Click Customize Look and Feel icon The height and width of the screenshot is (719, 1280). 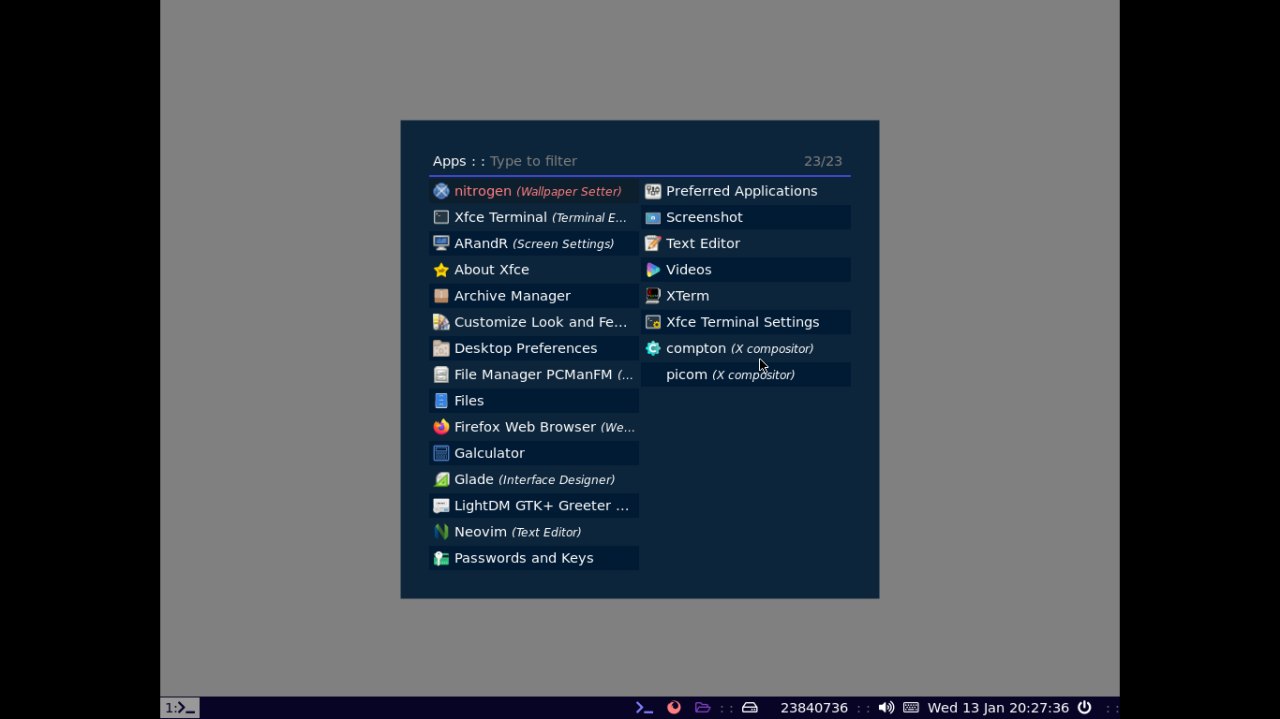point(441,322)
